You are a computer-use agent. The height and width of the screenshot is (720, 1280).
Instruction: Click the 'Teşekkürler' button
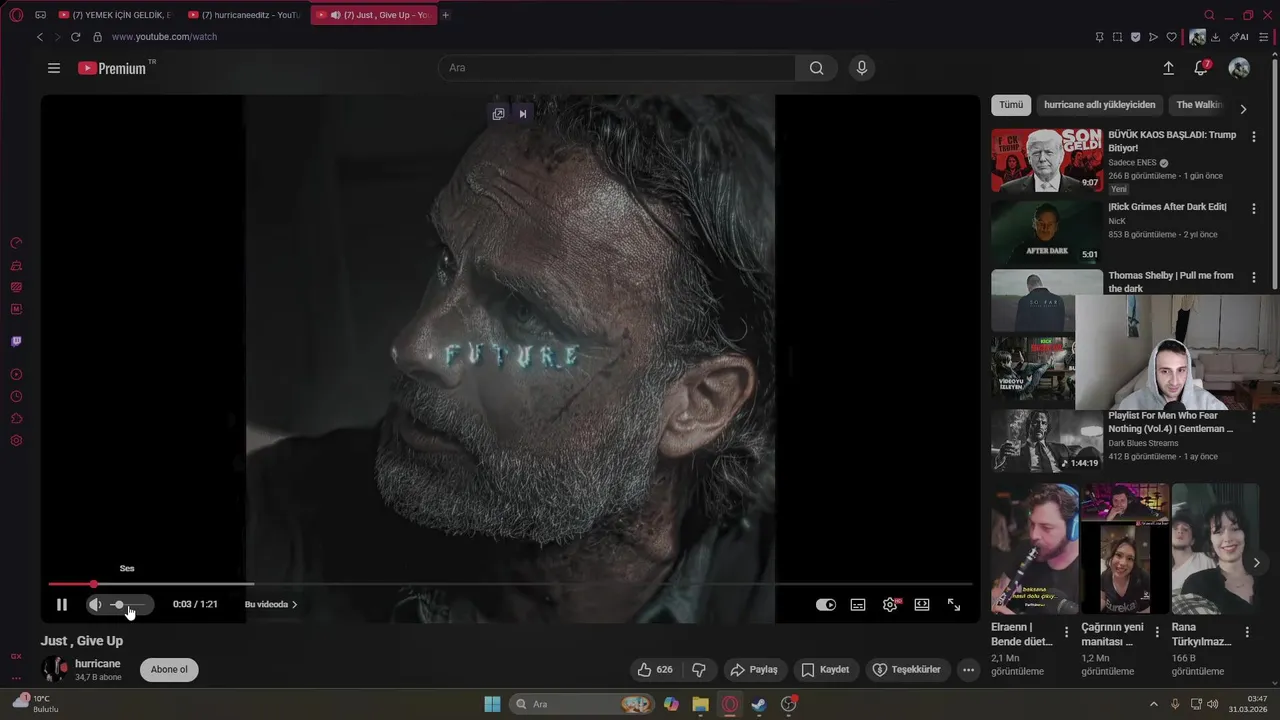tap(907, 670)
